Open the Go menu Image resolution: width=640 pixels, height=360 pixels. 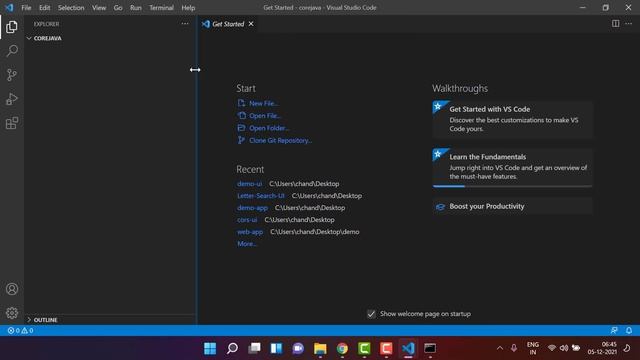click(118, 7)
